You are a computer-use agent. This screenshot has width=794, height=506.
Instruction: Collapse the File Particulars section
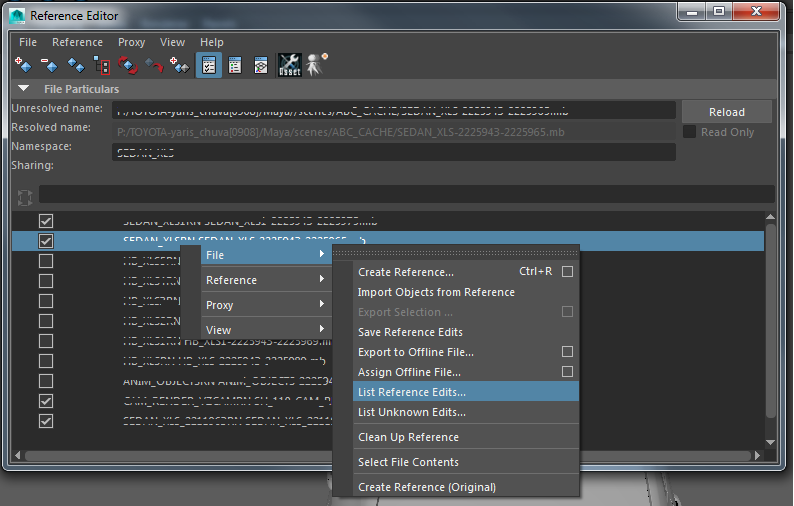coord(22,90)
